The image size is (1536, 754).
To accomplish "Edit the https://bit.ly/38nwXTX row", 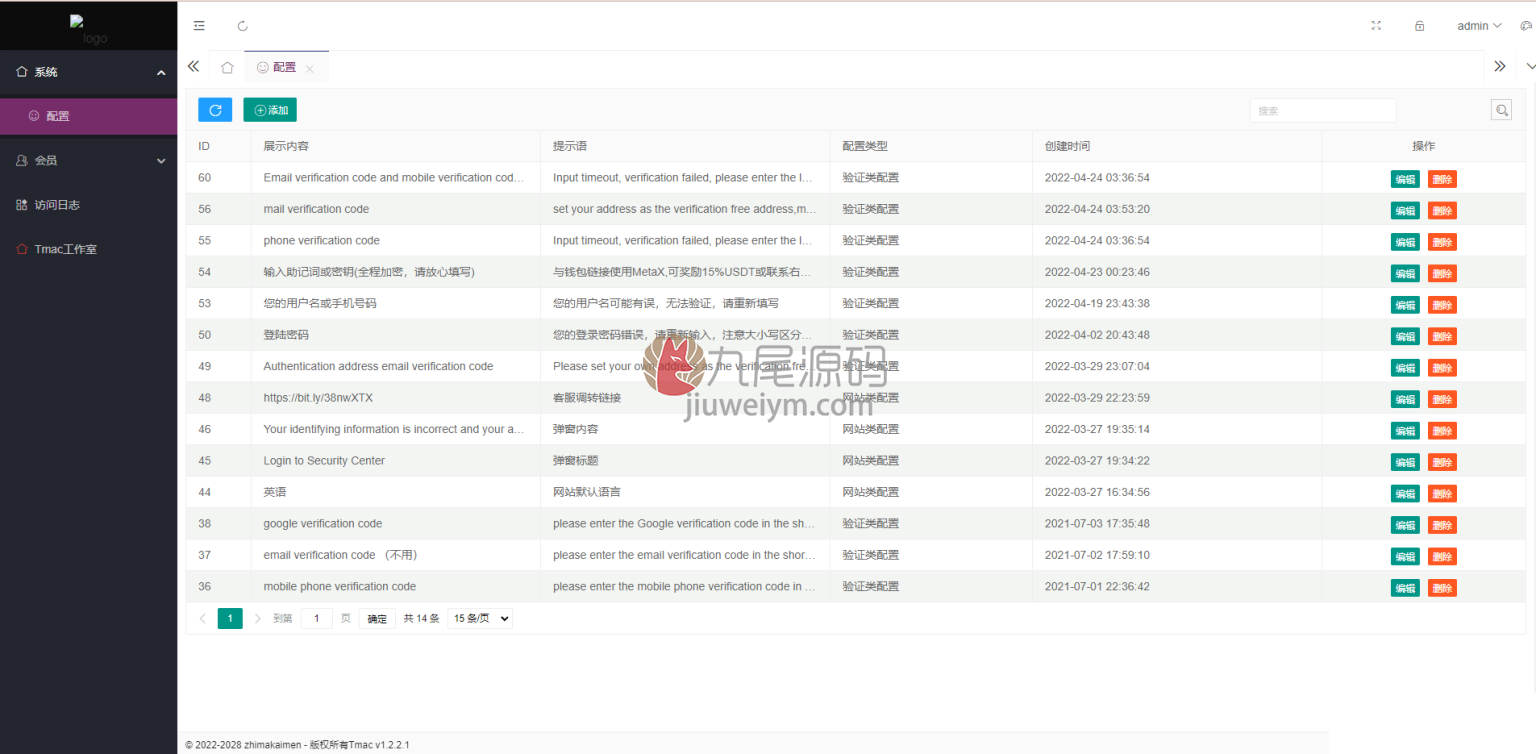I will (1405, 399).
